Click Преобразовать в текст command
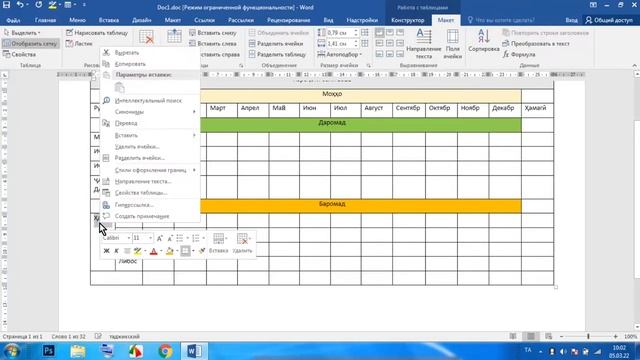640x360 pixels. [x=536, y=43]
